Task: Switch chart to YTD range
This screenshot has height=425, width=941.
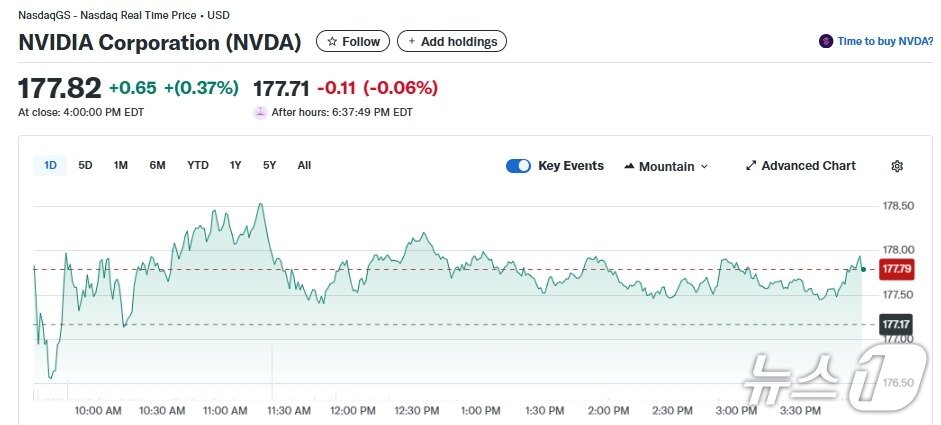Action: 198,166
